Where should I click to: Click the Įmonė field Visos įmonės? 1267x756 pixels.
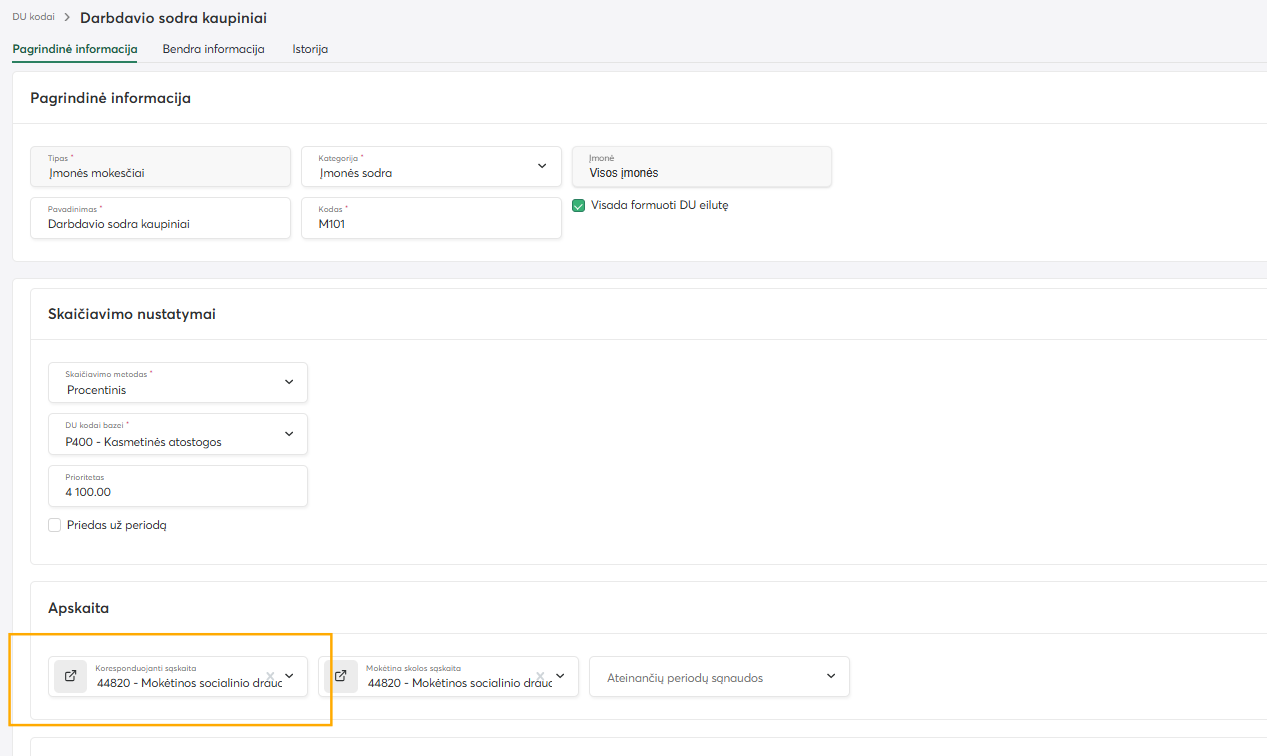[x=702, y=166]
